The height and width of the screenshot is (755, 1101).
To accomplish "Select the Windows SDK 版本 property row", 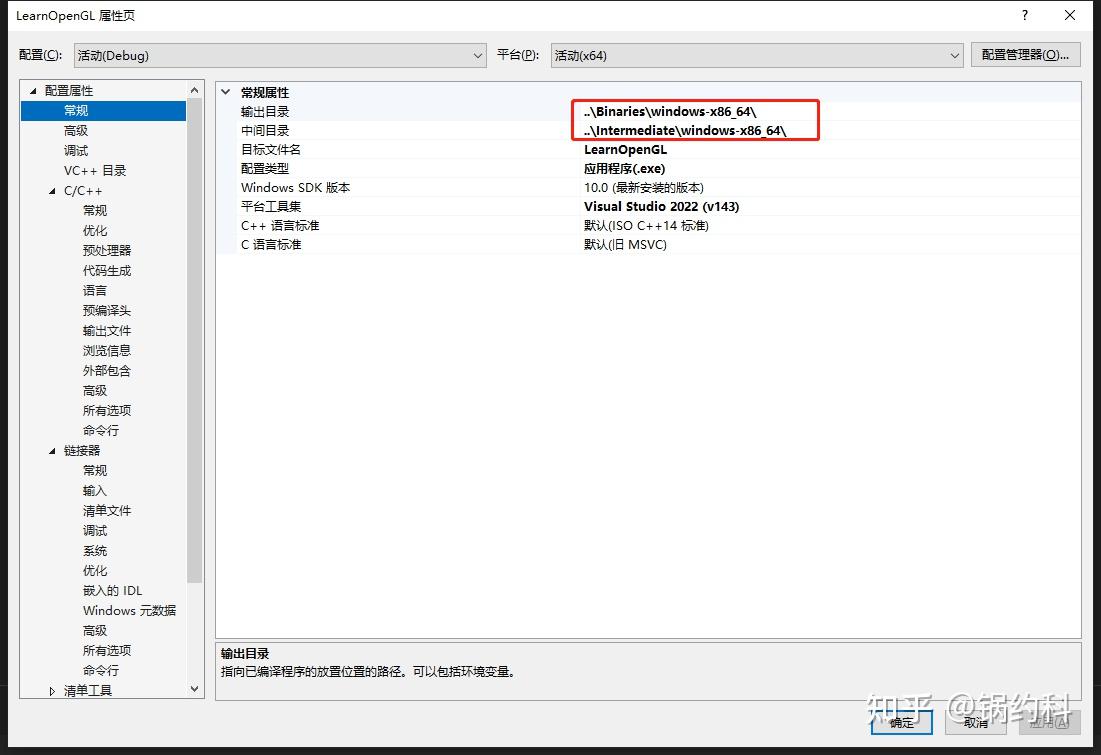I will (649, 188).
